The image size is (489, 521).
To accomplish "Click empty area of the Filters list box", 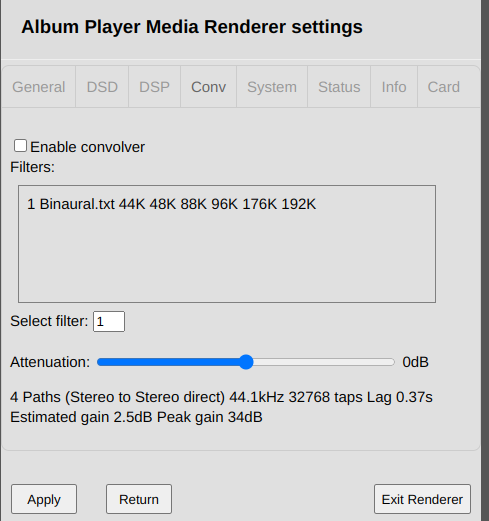I will [x=227, y=260].
